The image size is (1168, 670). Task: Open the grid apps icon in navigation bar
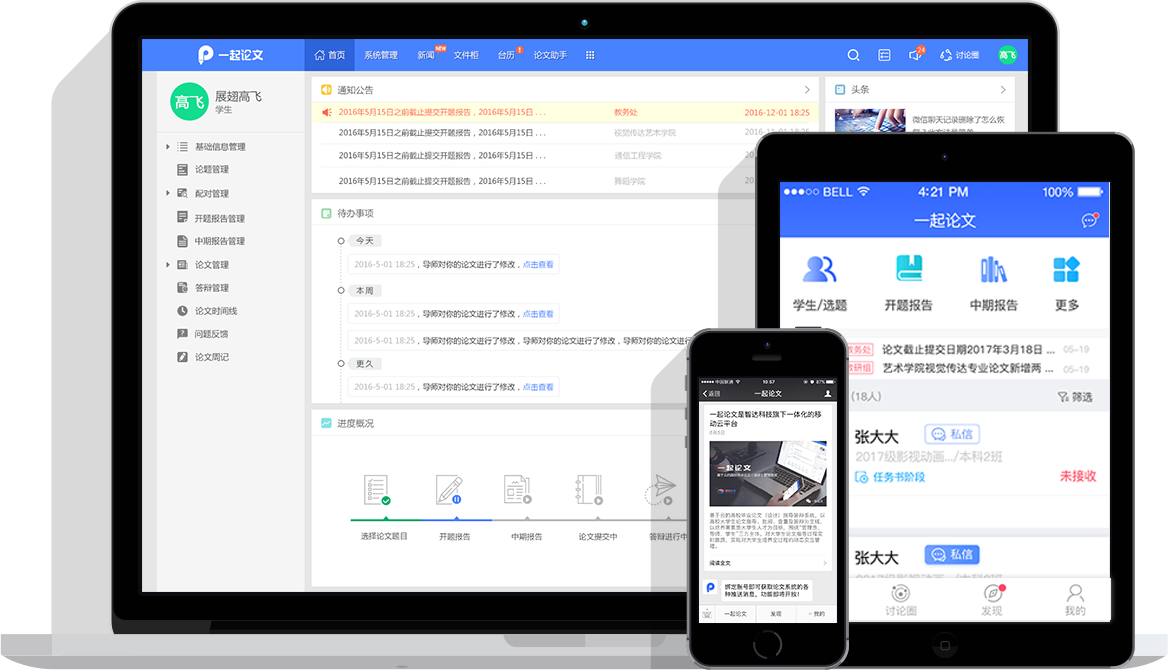590,55
